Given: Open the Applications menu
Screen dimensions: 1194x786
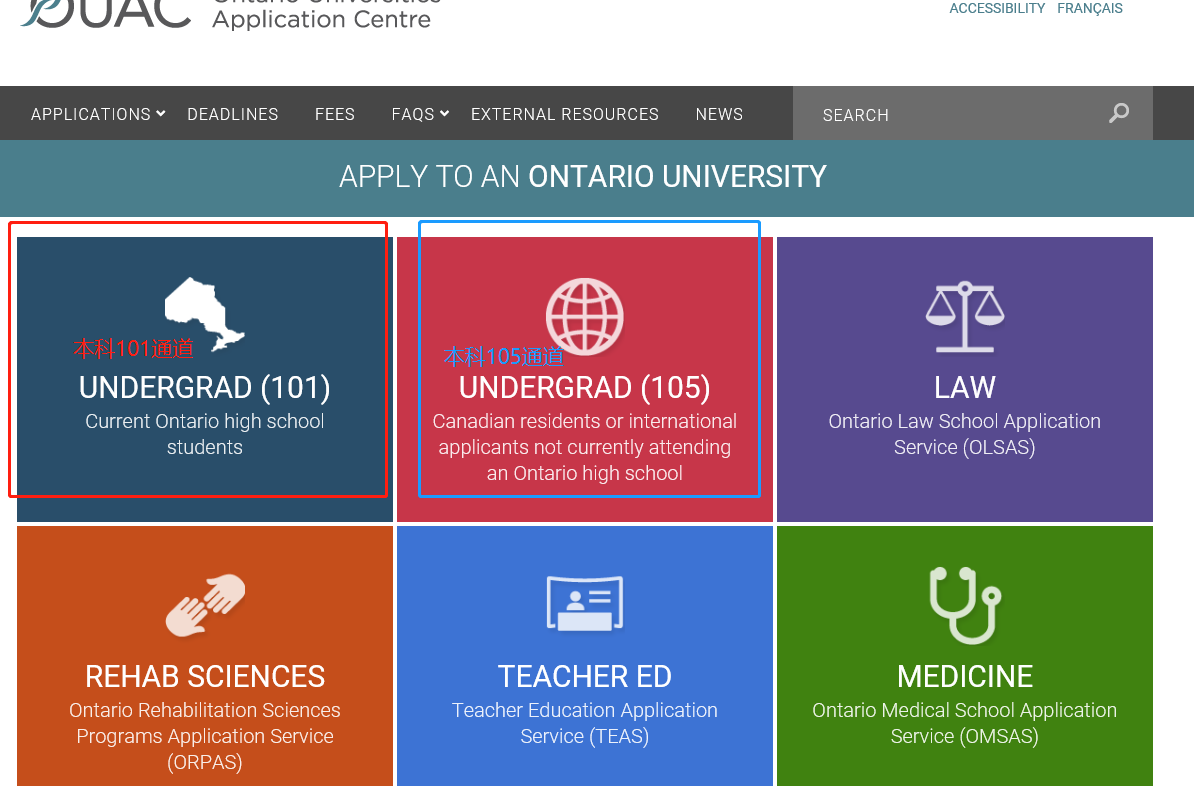Looking at the screenshot, I should [91, 114].
